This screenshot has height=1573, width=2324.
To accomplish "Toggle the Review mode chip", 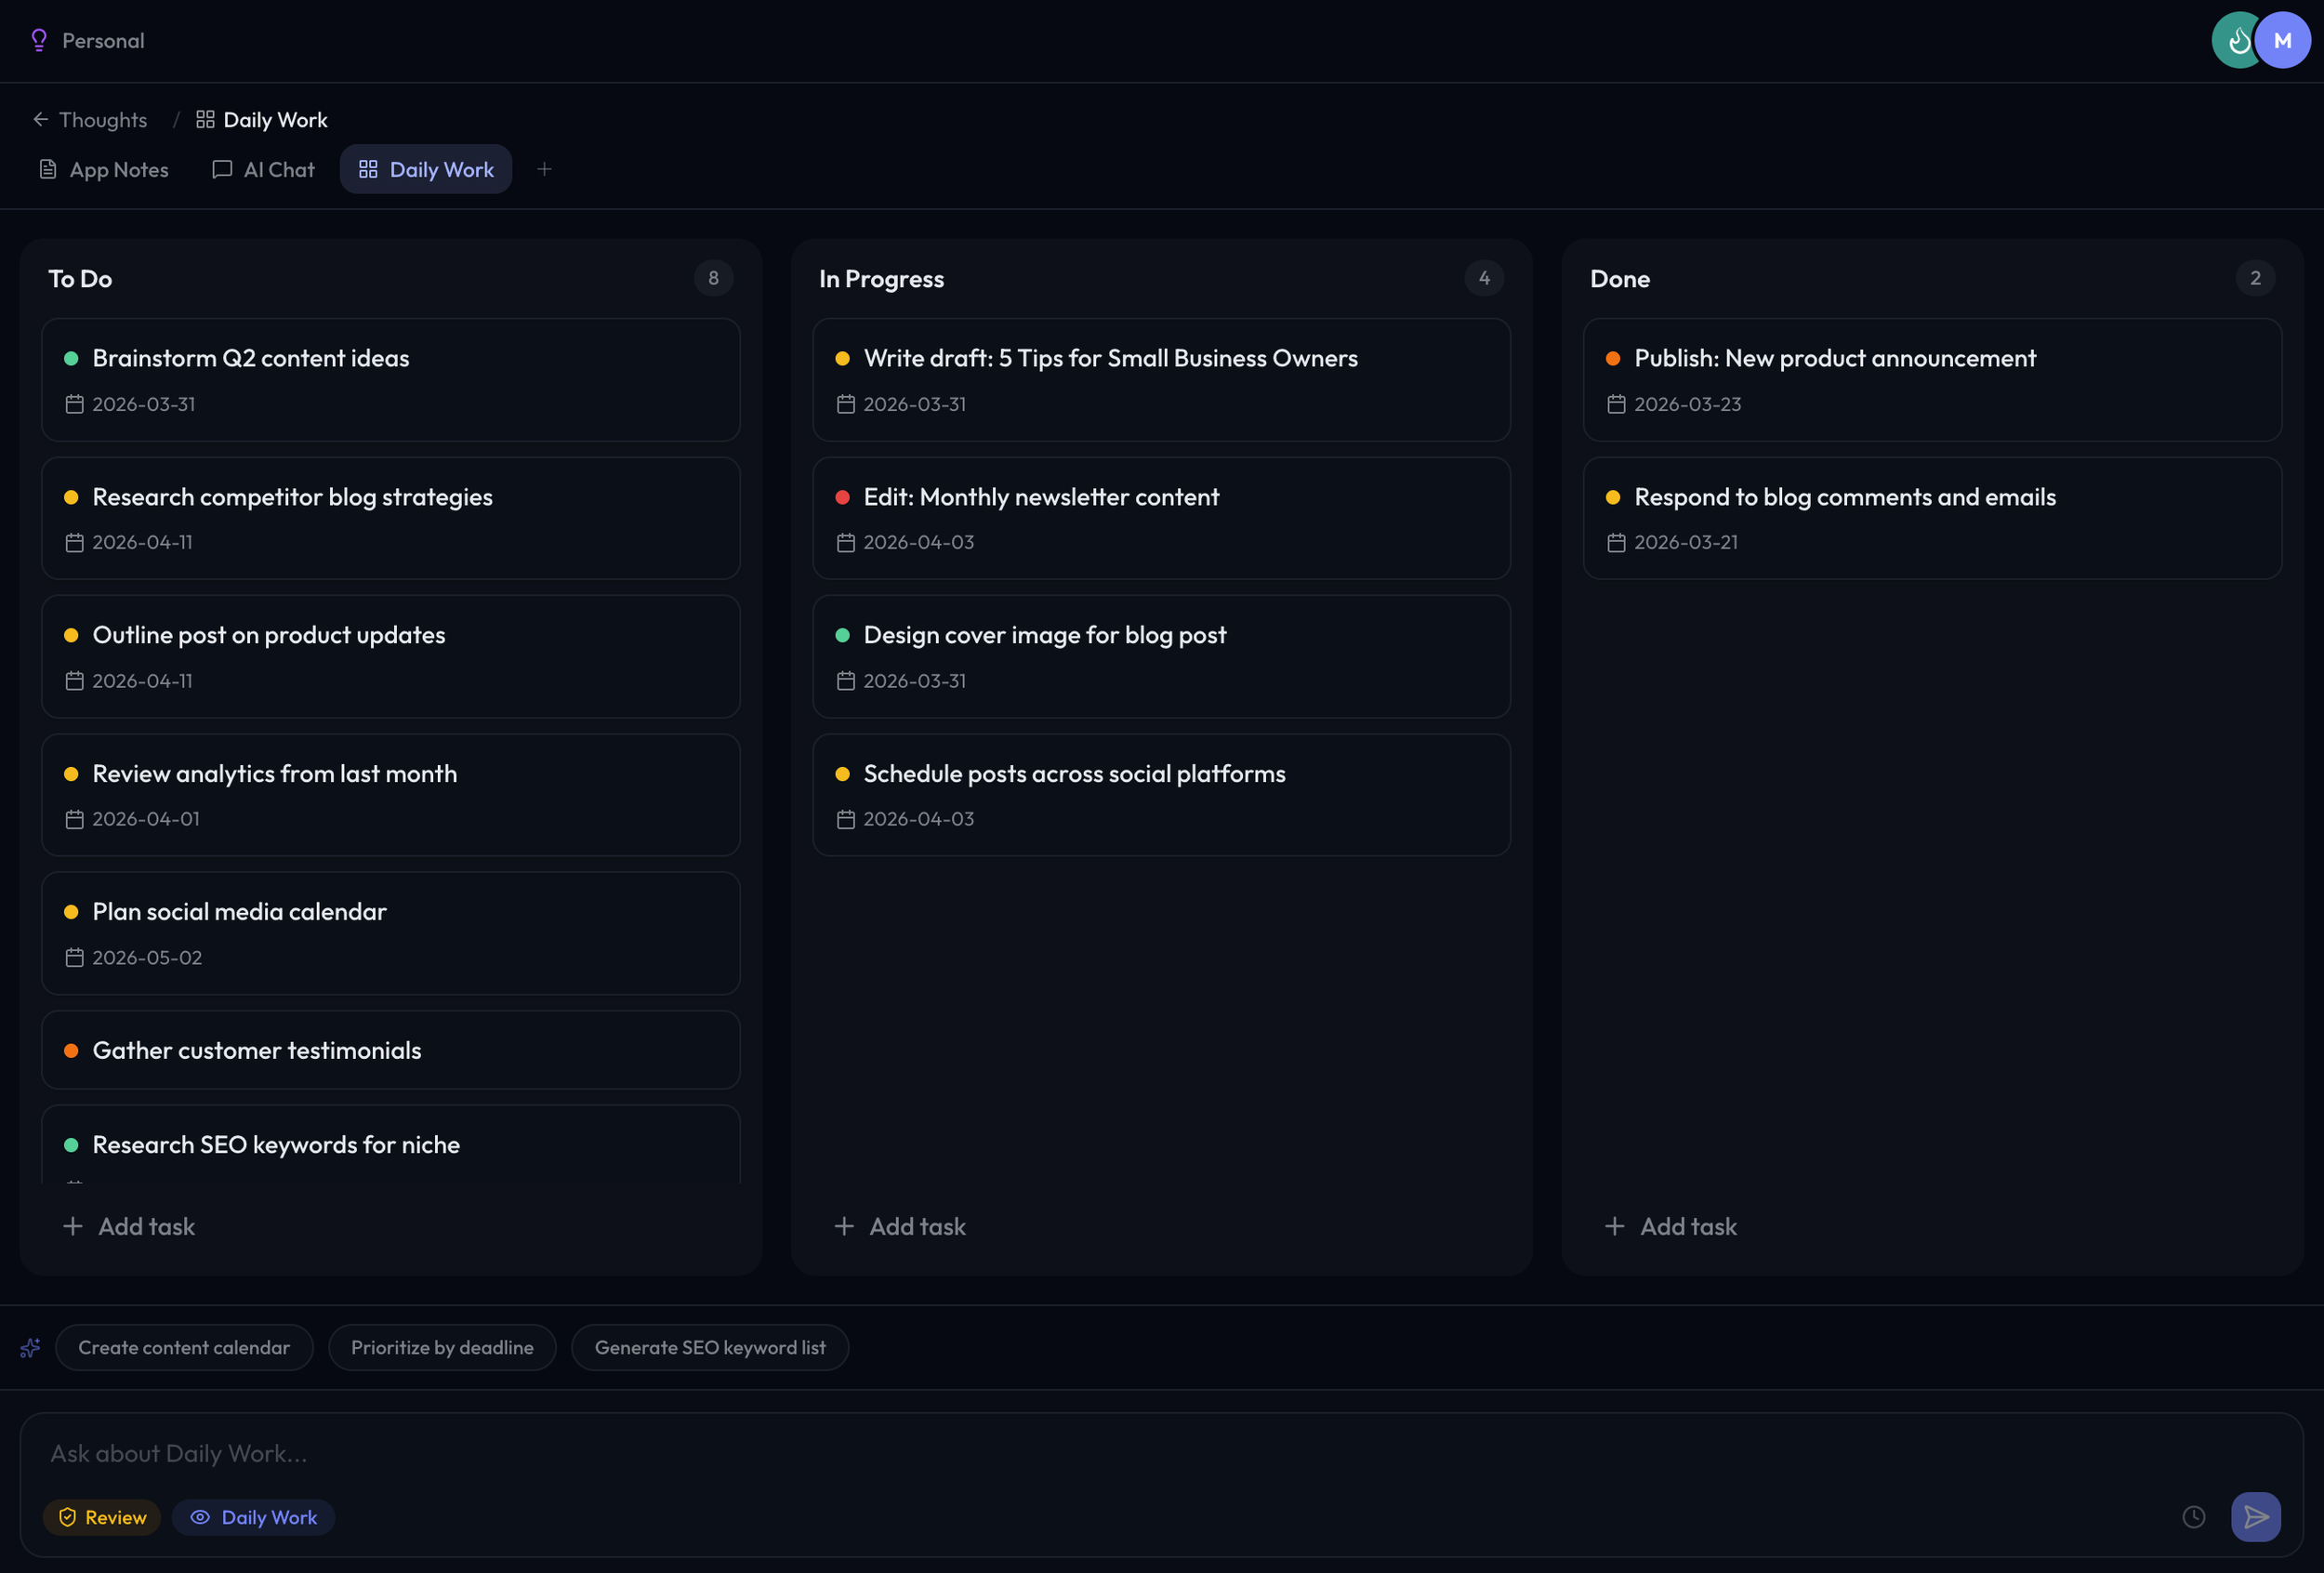I will (x=101, y=1517).
